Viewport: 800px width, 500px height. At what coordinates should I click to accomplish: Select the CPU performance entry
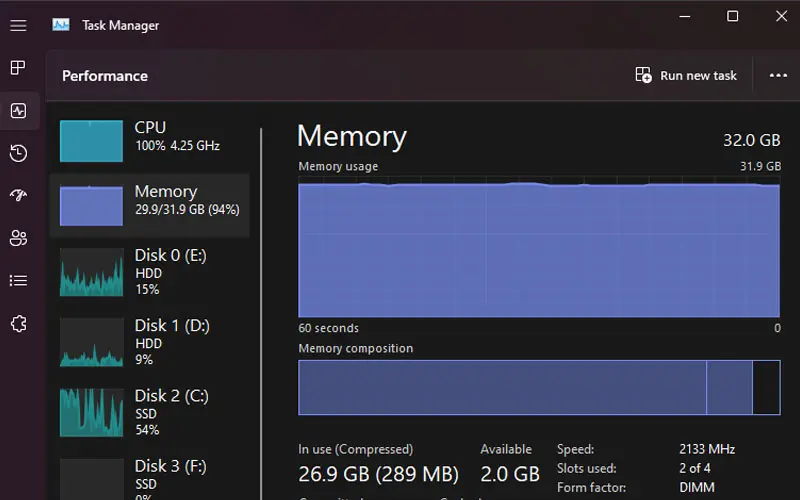point(149,141)
